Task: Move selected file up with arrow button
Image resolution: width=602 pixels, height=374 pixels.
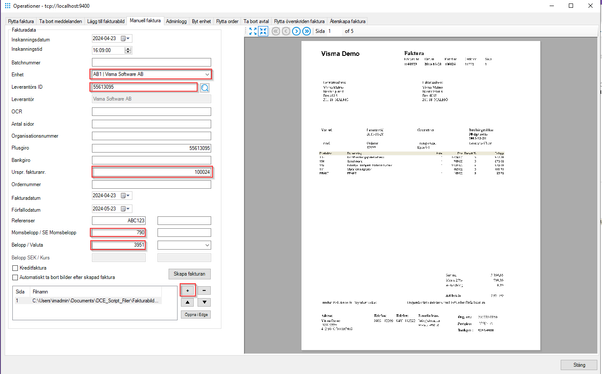Action: tap(187, 302)
